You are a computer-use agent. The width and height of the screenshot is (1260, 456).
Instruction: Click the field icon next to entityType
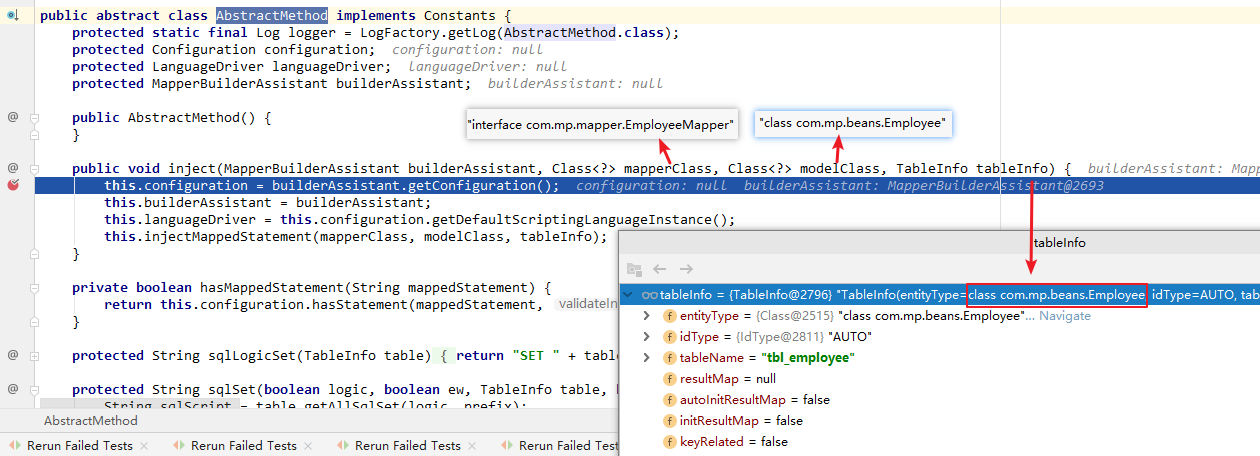pyautogui.click(x=670, y=316)
